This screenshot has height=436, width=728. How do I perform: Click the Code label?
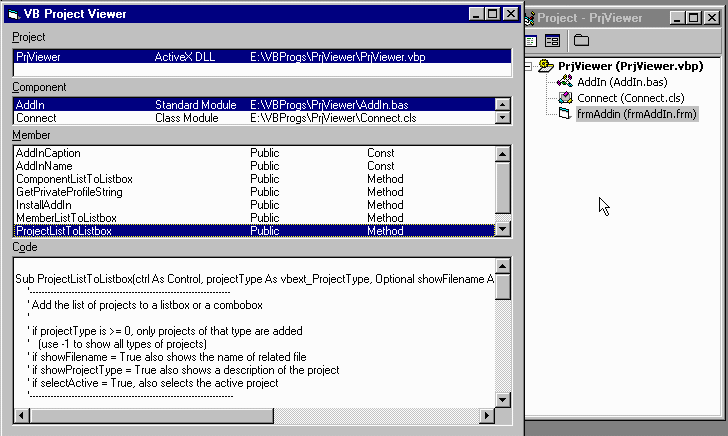(25, 247)
